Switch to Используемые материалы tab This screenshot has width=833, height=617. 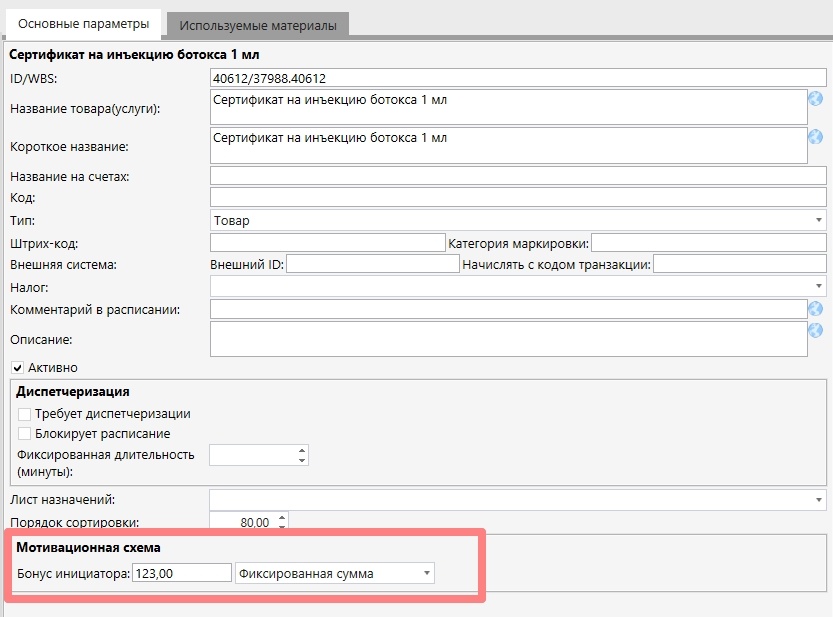tap(258, 24)
